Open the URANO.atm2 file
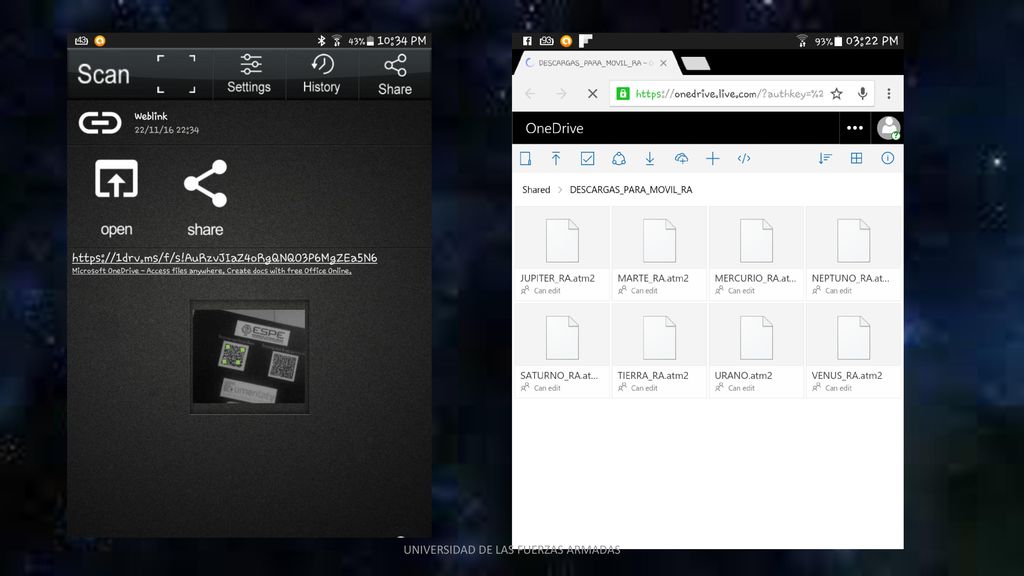This screenshot has height=576, width=1024. click(x=756, y=351)
